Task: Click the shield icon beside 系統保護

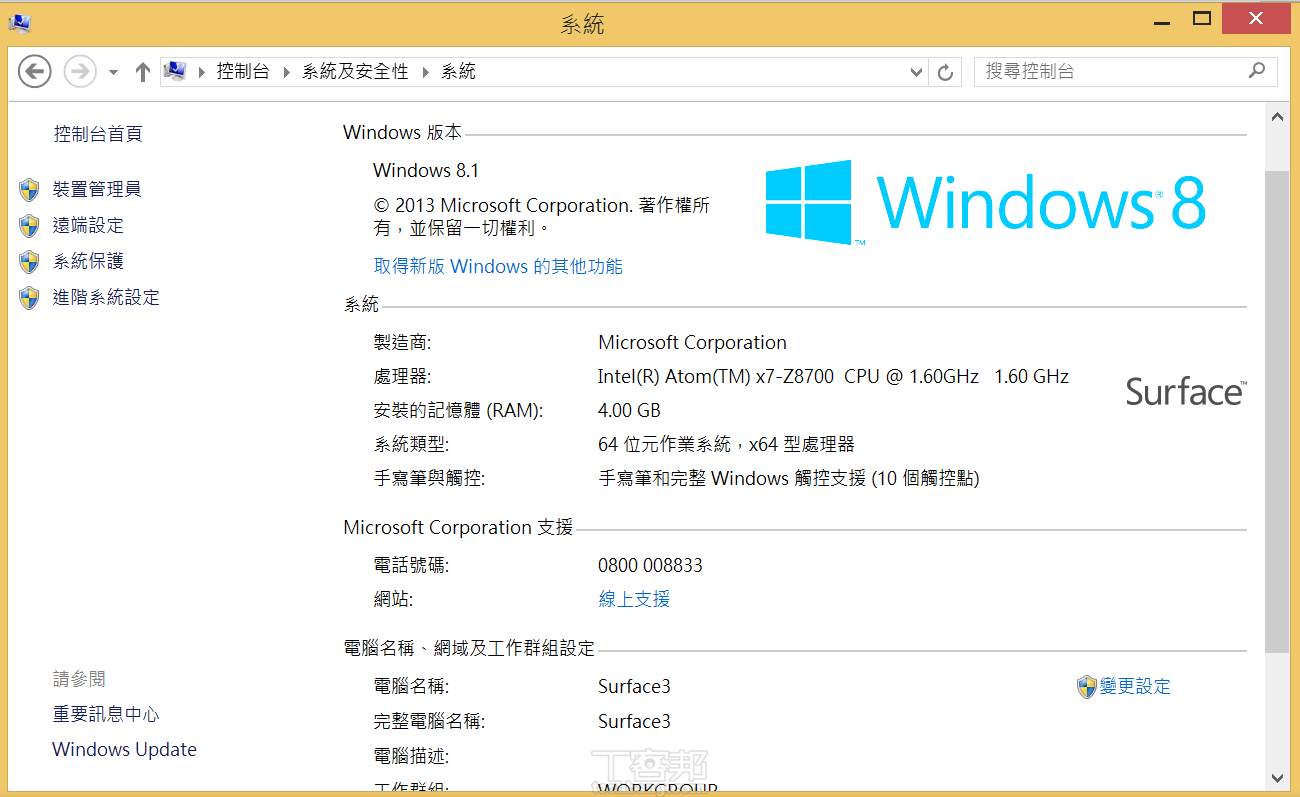Action: click(x=29, y=262)
